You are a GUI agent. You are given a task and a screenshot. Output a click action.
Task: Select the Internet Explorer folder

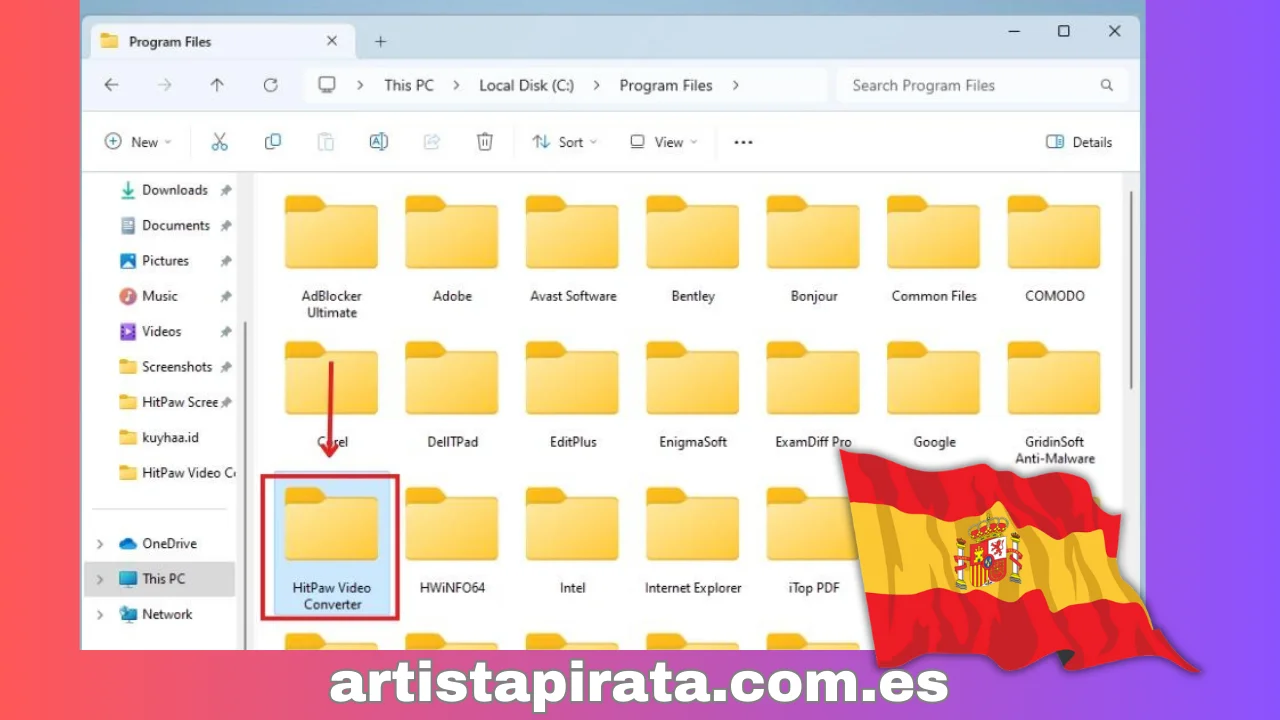[x=693, y=541]
